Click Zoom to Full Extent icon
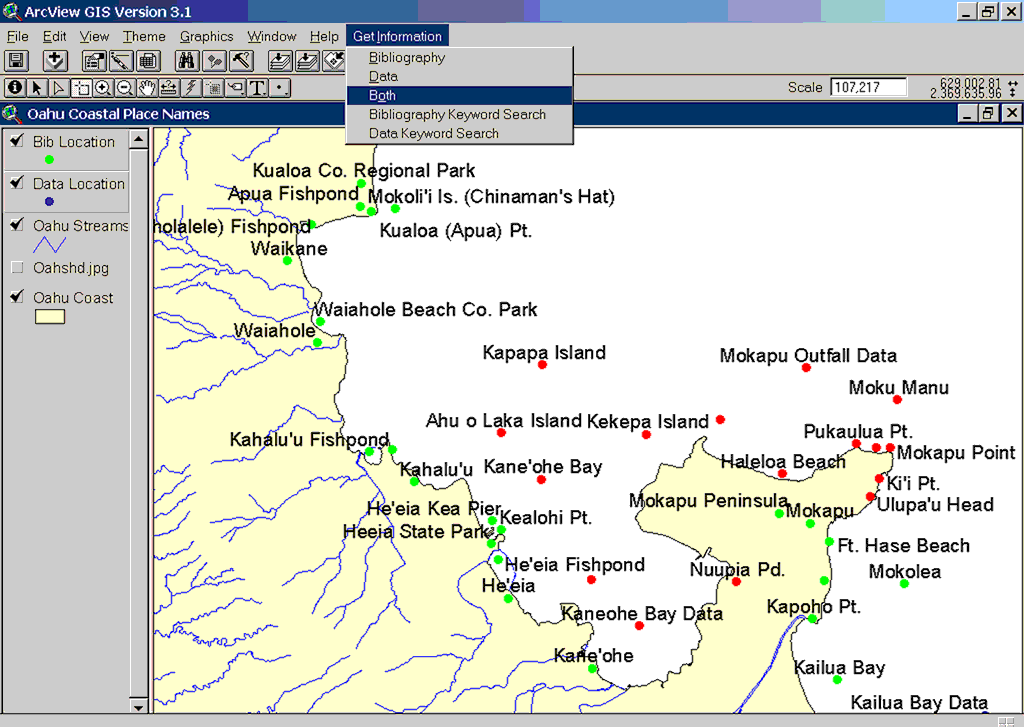The height and width of the screenshot is (727, 1024). coord(280,61)
